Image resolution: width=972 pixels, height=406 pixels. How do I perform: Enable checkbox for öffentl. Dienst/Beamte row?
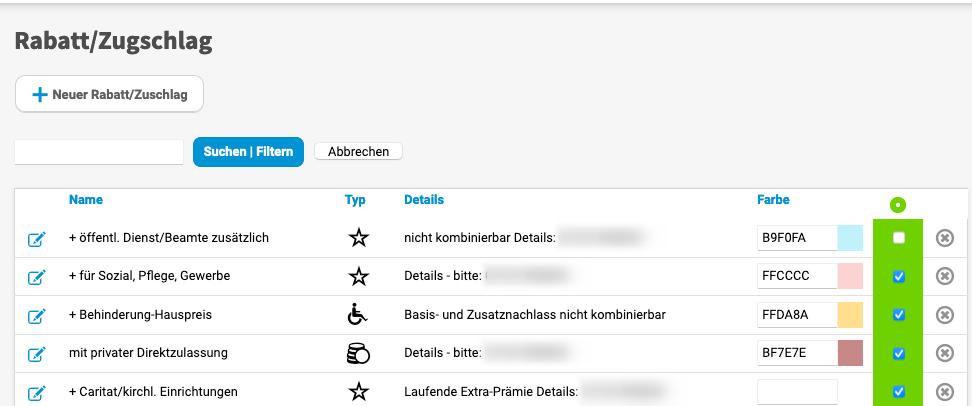(898, 238)
